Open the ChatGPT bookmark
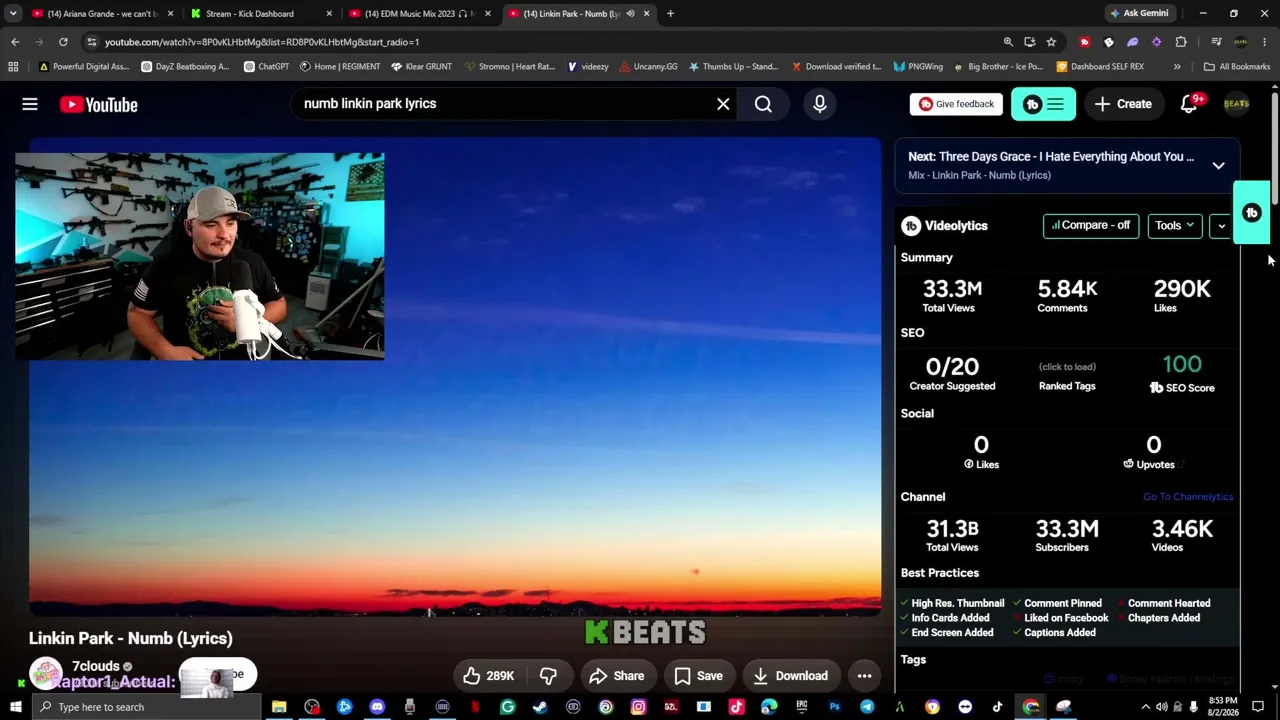This screenshot has width=1280, height=720. [x=266, y=67]
